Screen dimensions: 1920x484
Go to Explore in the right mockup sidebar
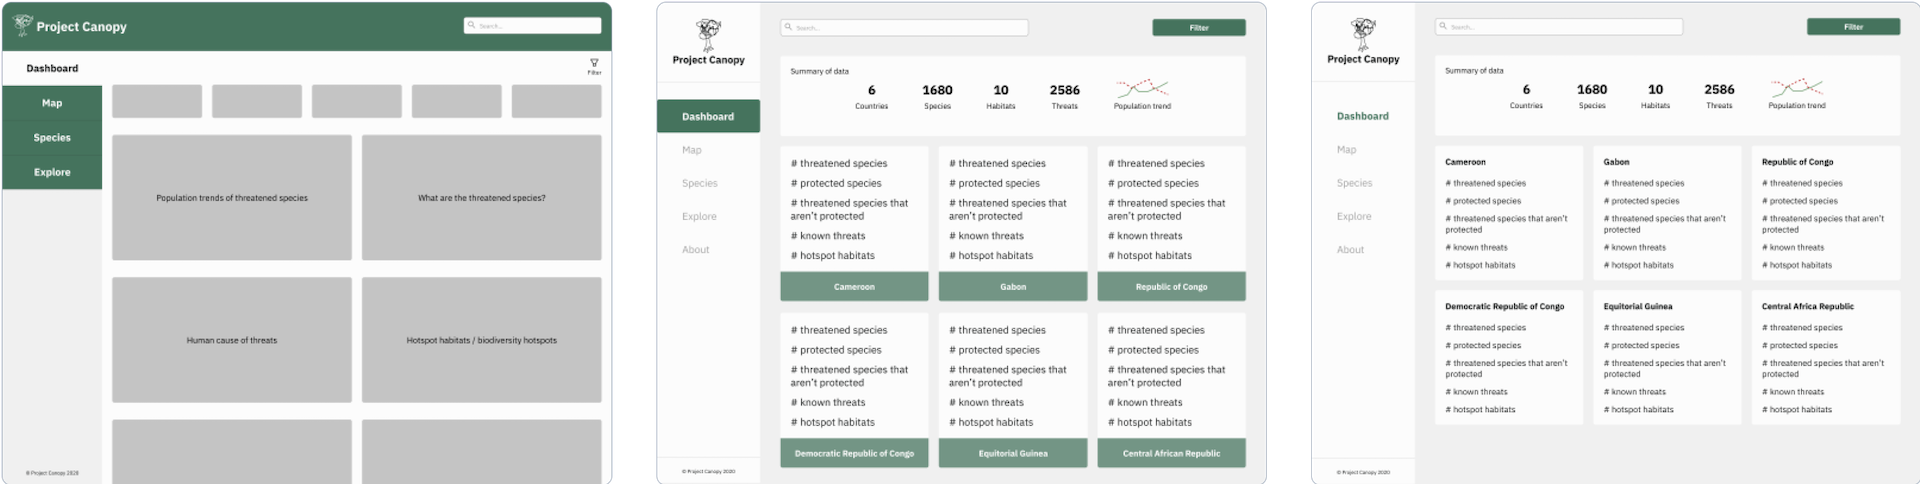(1354, 216)
